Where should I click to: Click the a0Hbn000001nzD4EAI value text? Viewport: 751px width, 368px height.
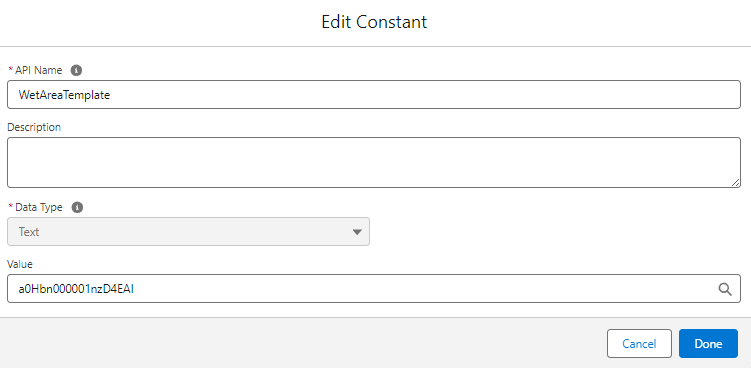(x=76, y=289)
